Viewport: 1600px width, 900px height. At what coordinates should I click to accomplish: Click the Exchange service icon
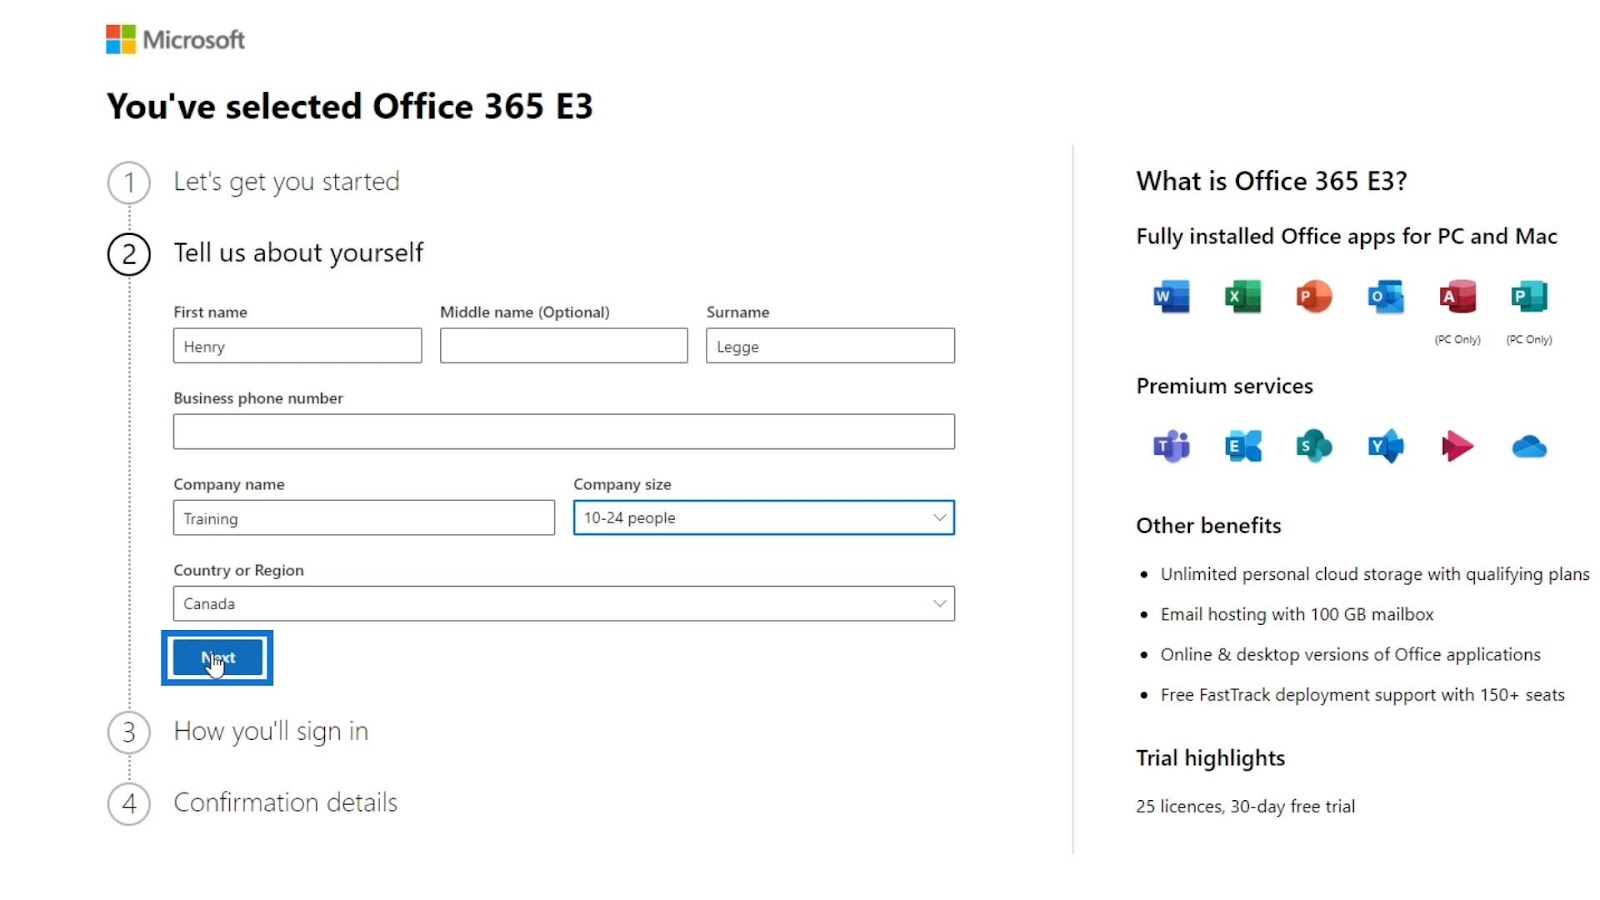coord(1243,446)
